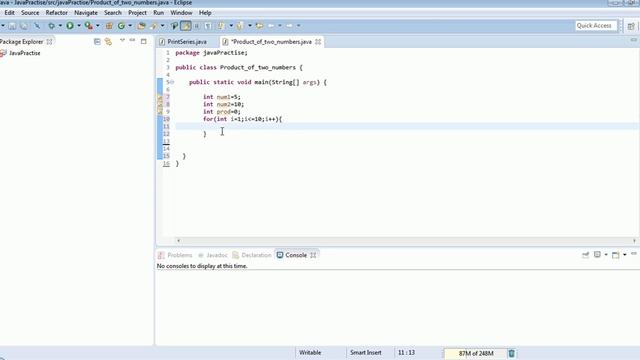Click the New Java Package icon

point(109,26)
